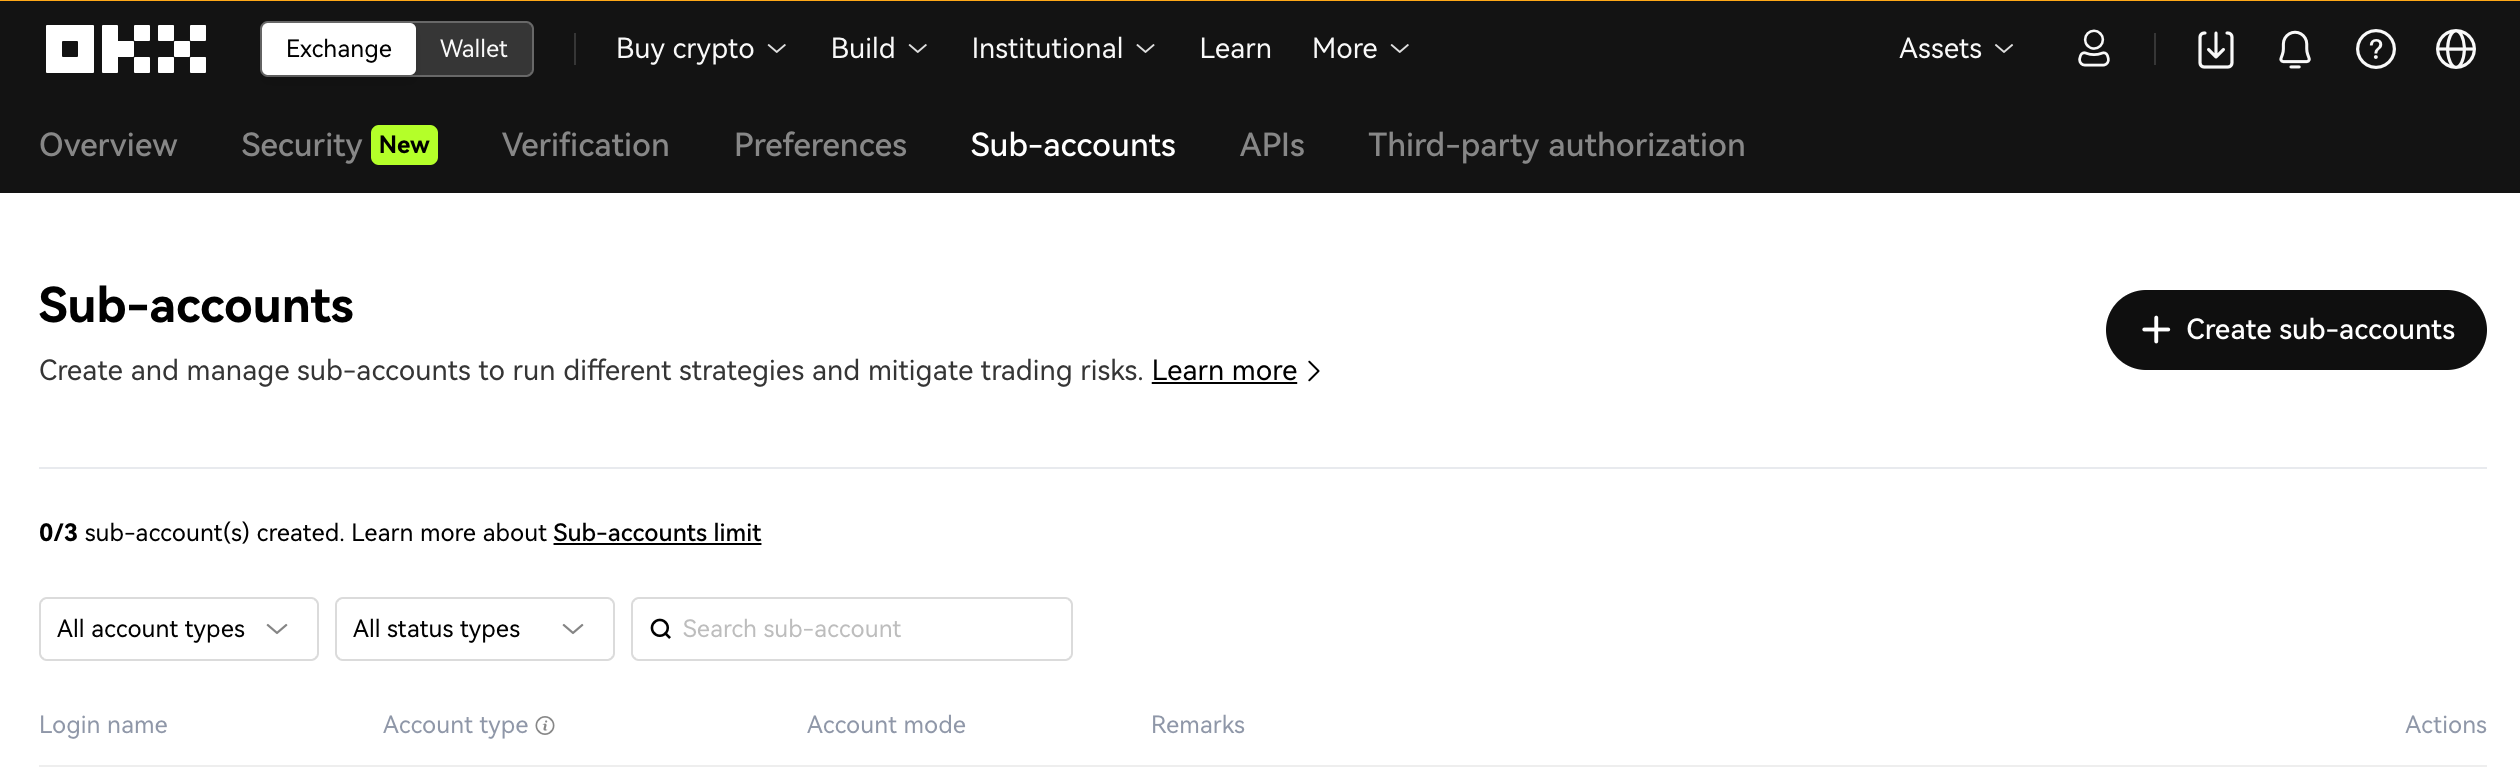
Task: Open the Learn menu item
Action: (x=1235, y=49)
